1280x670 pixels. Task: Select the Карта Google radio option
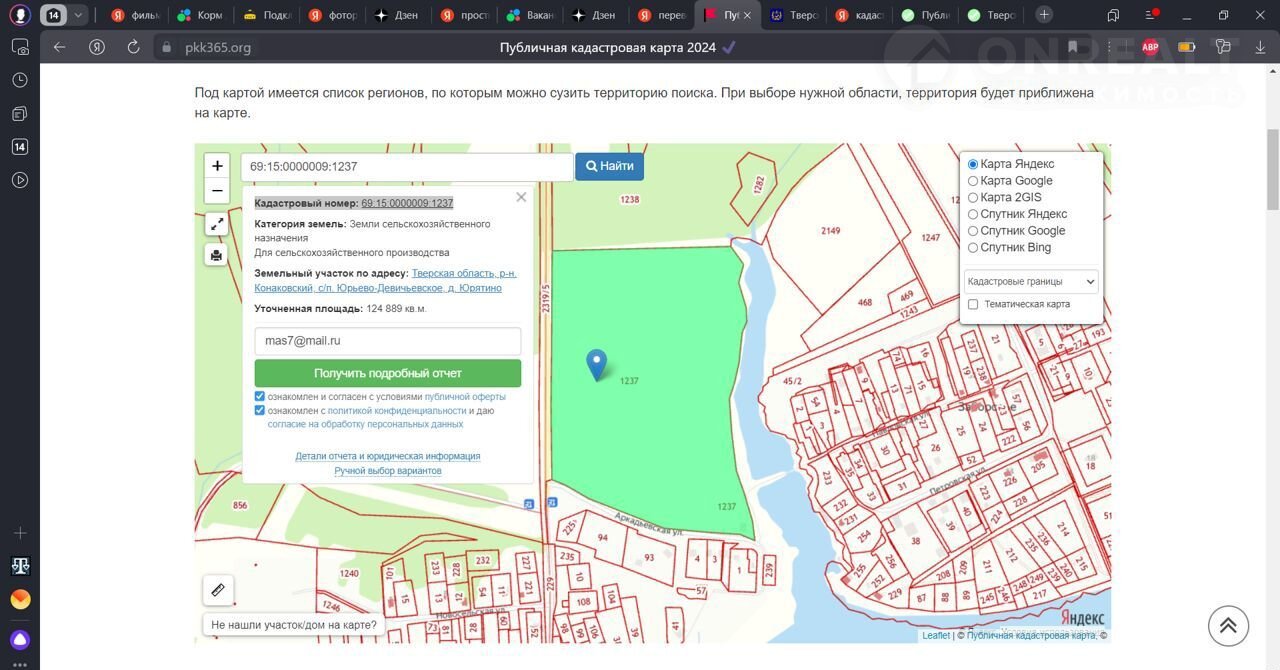(973, 181)
